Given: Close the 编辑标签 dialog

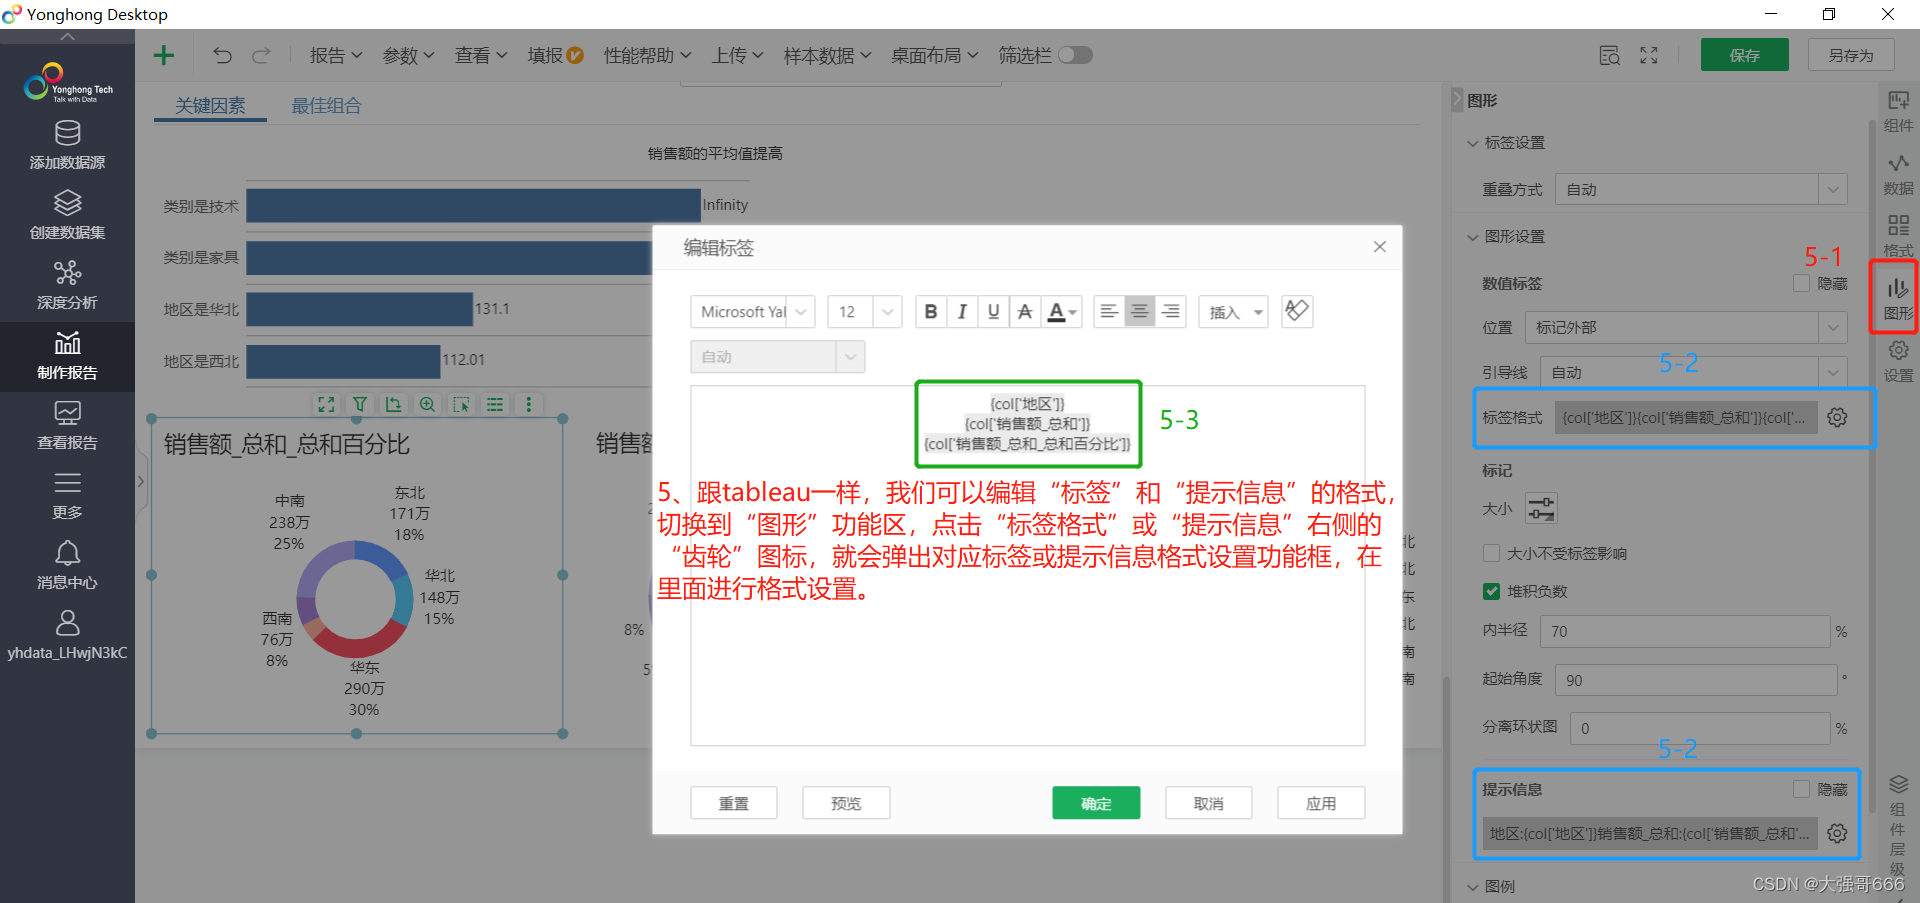Looking at the screenshot, I should pyautogui.click(x=1380, y=247).
